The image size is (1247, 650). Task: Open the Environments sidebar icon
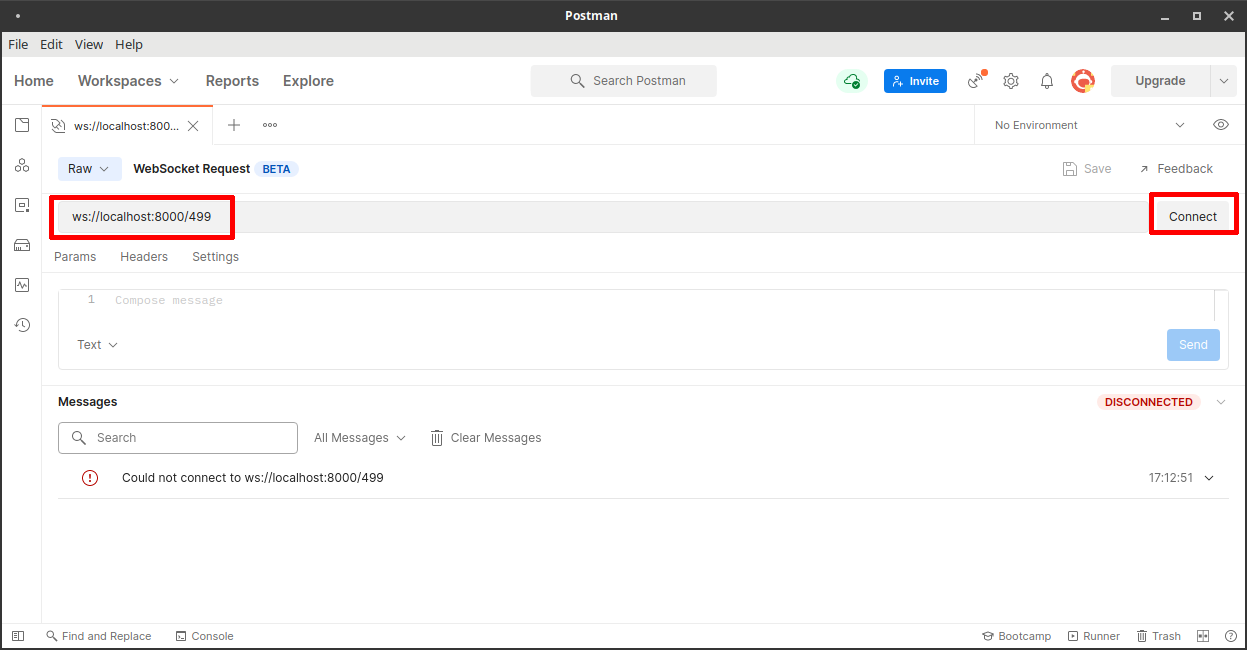pyautogui.click(x=22, y=205)
